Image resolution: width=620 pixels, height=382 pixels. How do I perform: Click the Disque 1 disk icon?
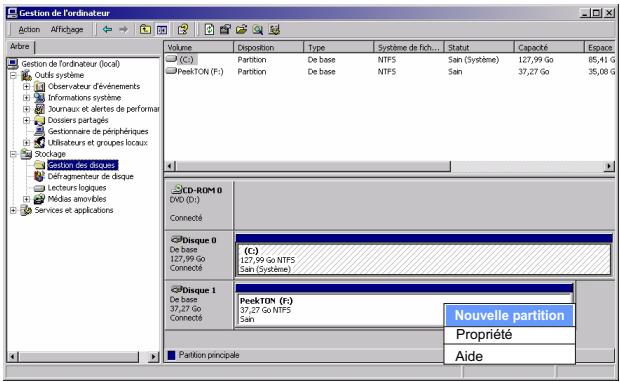176,289
